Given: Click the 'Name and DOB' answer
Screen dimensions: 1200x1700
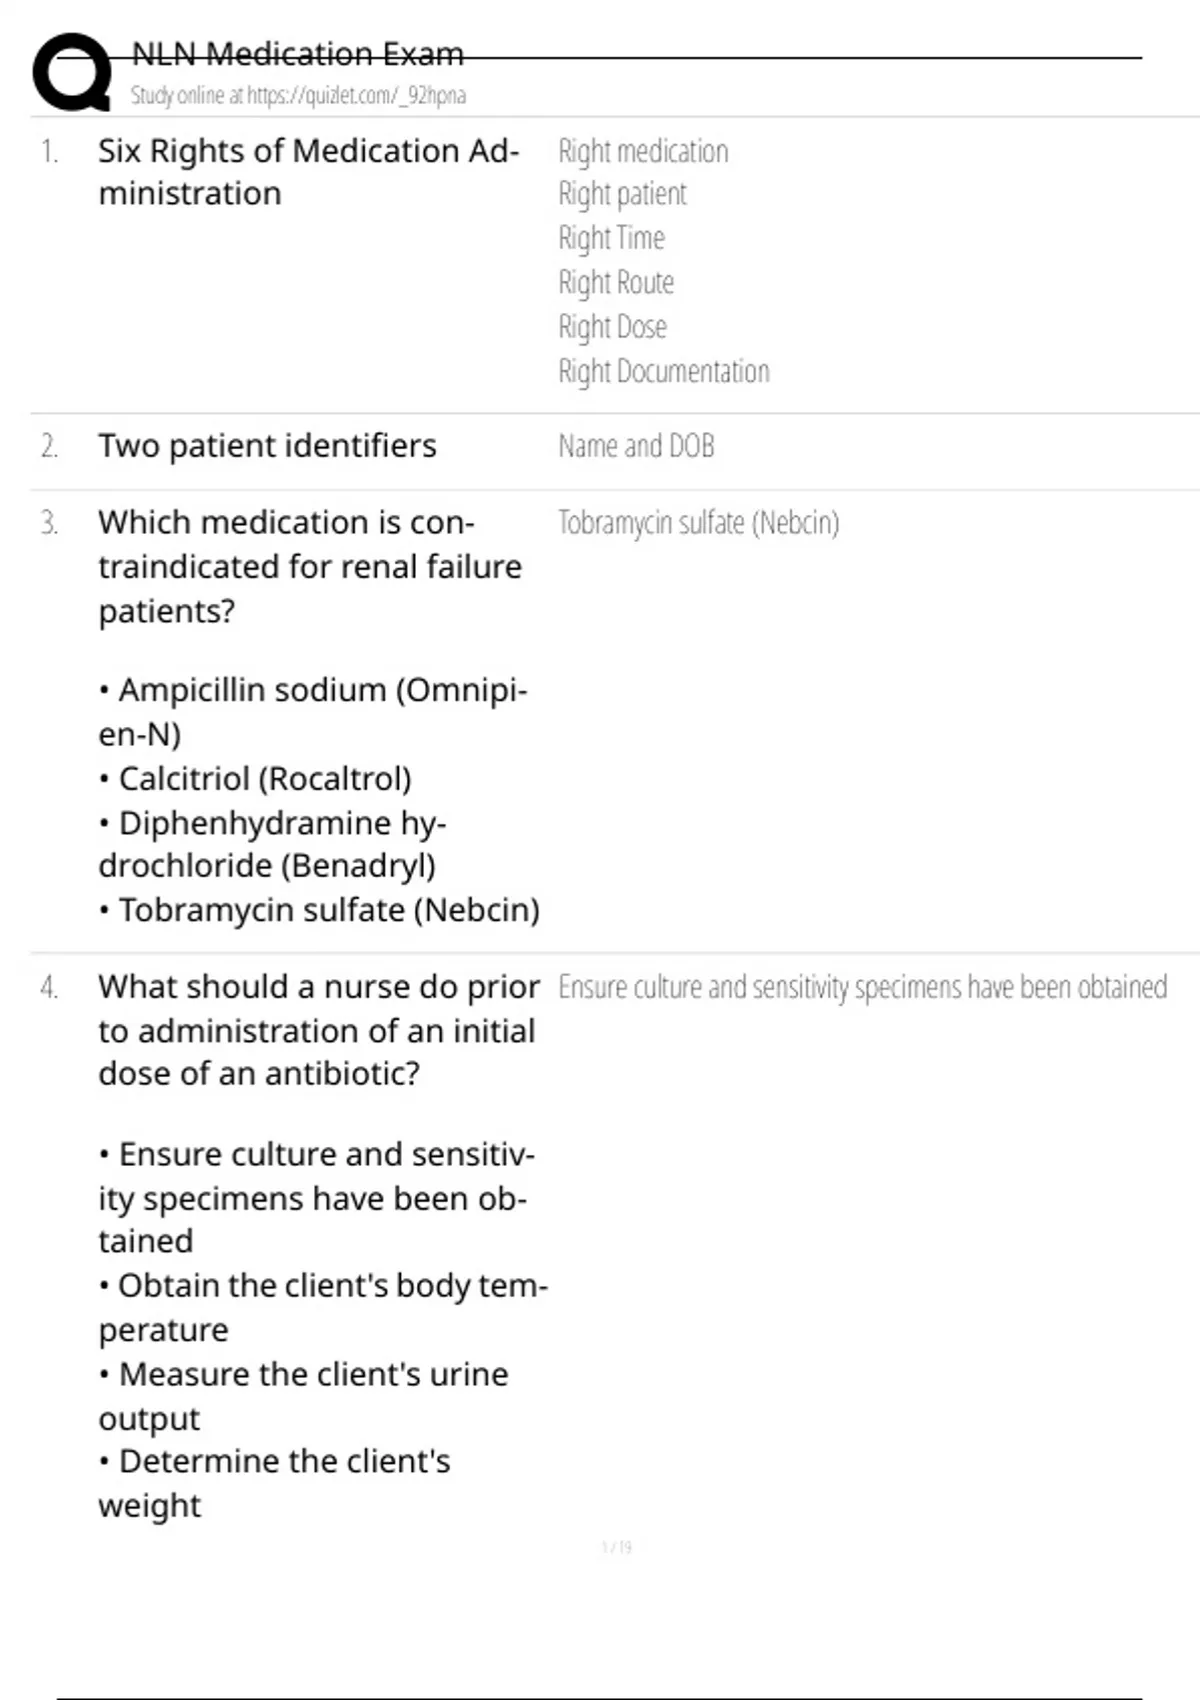Looking at the screenshot, I should click(x=636, y=446).
